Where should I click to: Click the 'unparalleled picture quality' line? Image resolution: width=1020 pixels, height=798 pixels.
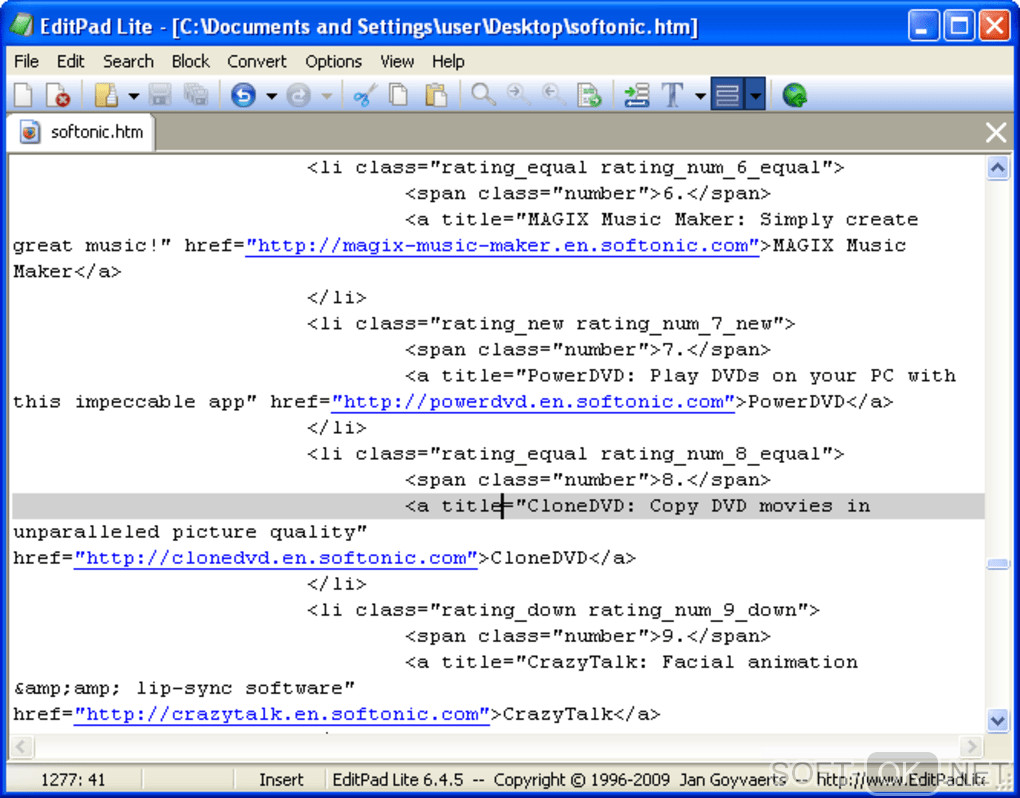[190, 532]
